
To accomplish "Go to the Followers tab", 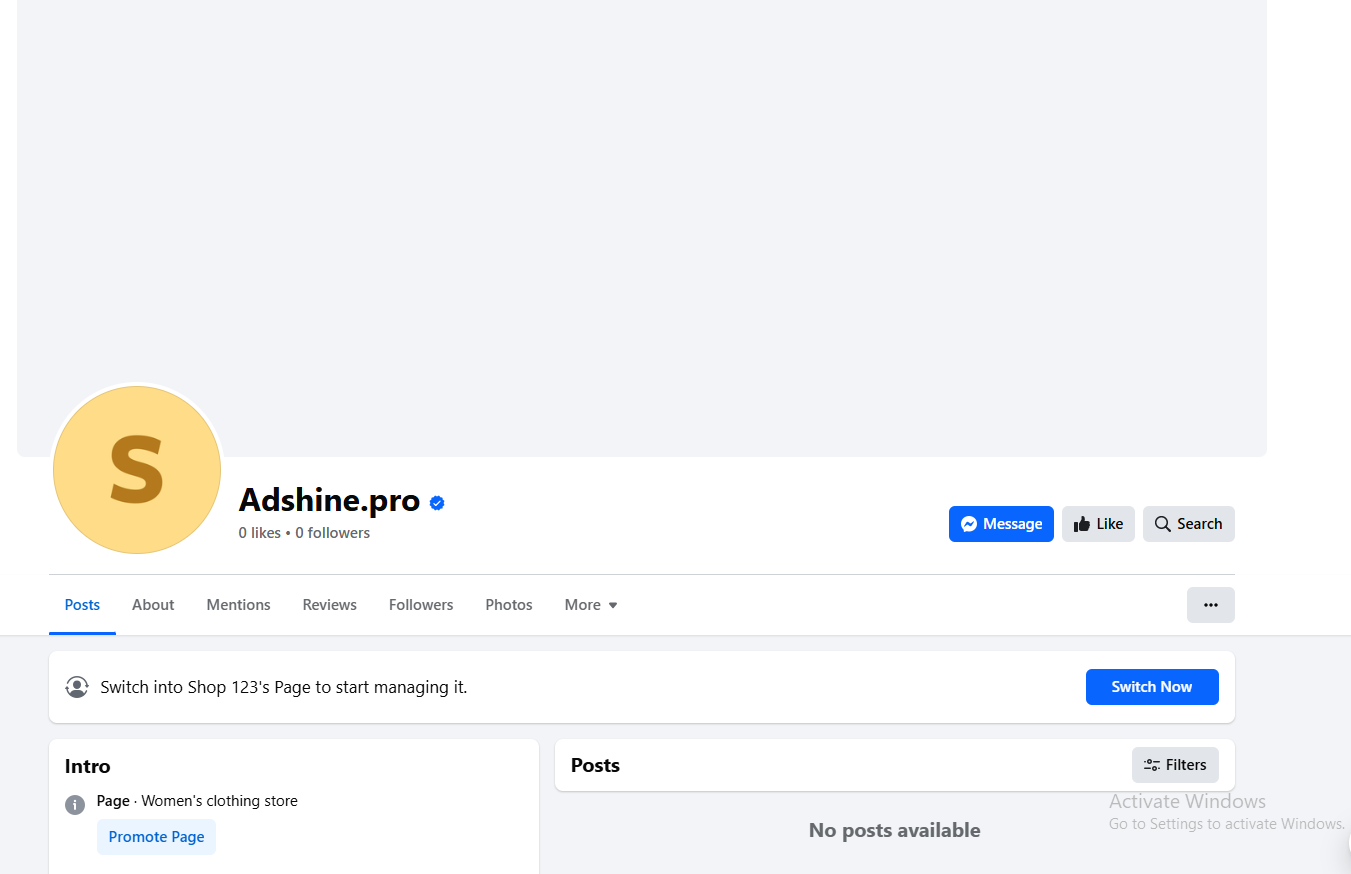I will pos(421,605).
